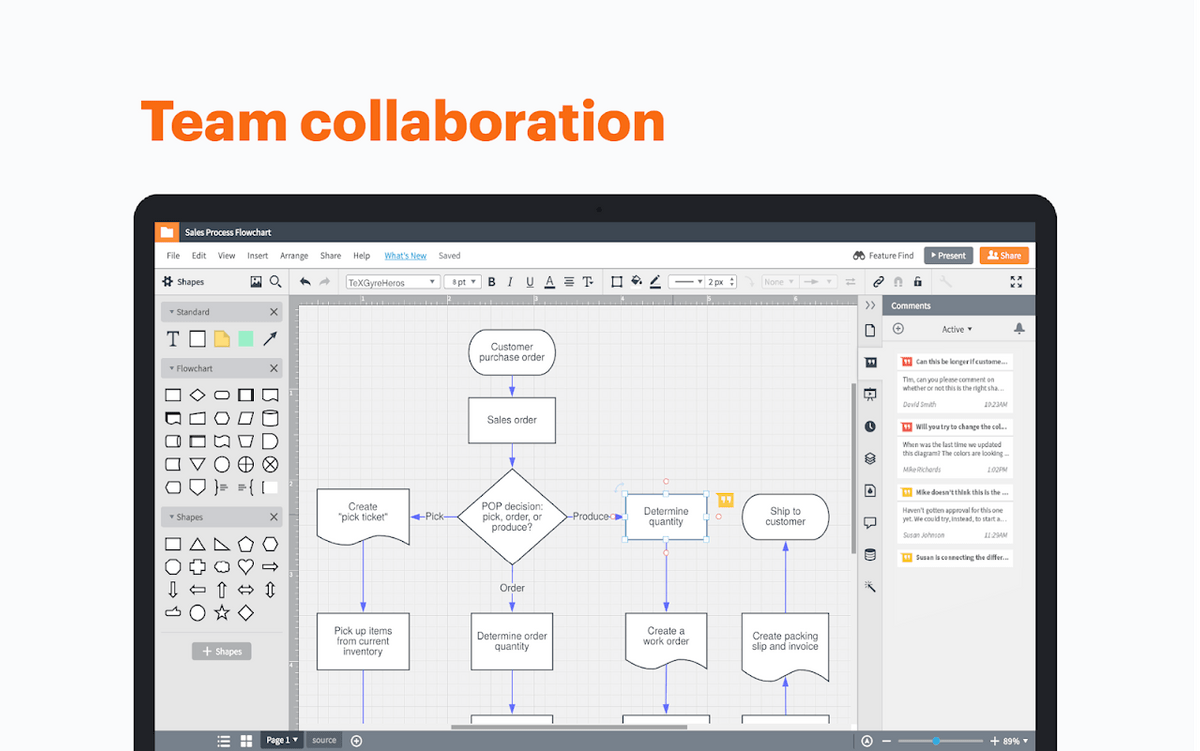Toggle underline formatting
This screenshot has width=1200, height=751.
[529, 281]
